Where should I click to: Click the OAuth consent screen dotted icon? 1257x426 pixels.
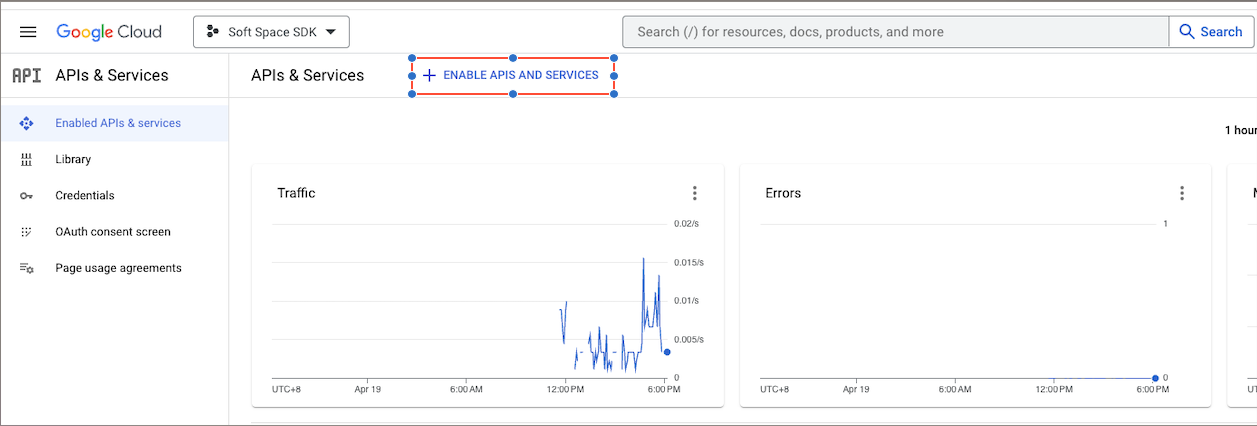coord(27,232)
